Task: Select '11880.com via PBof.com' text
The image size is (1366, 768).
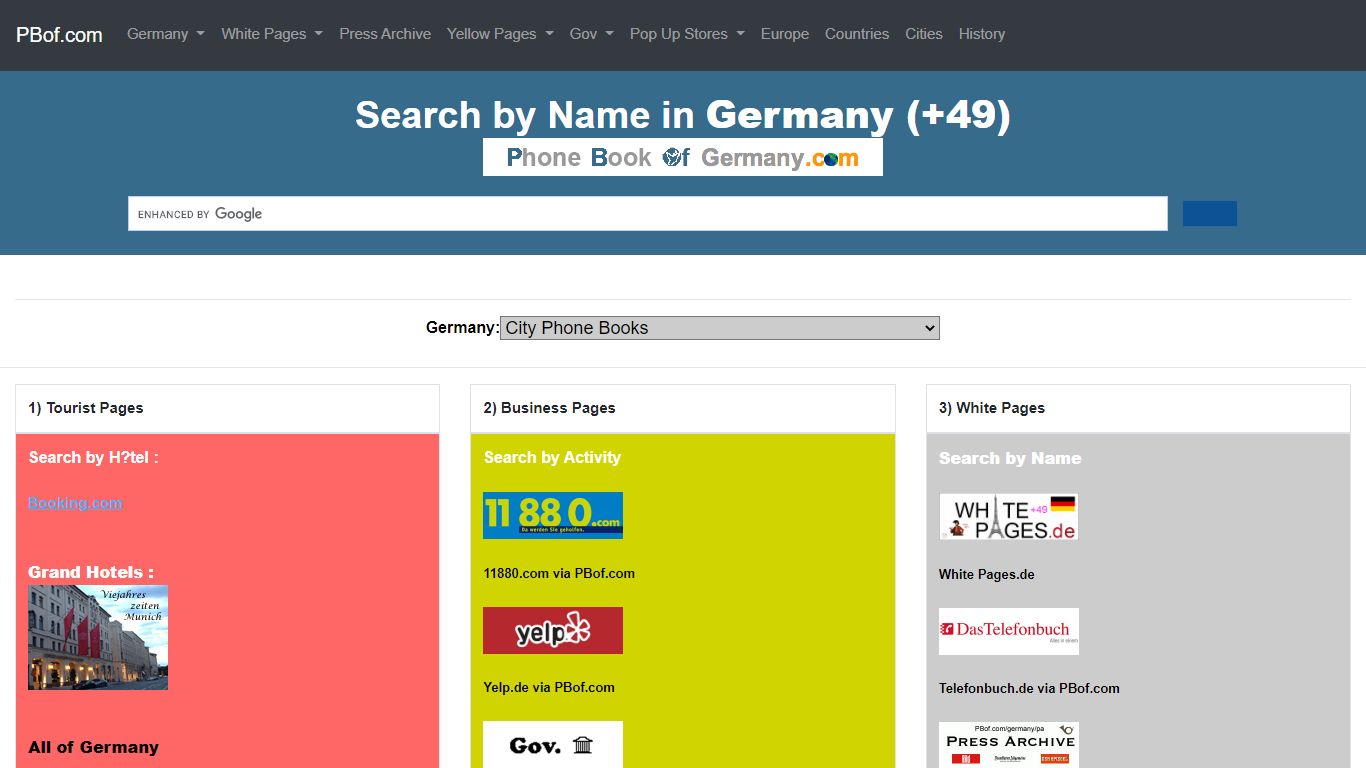Action: coord(559,573)
